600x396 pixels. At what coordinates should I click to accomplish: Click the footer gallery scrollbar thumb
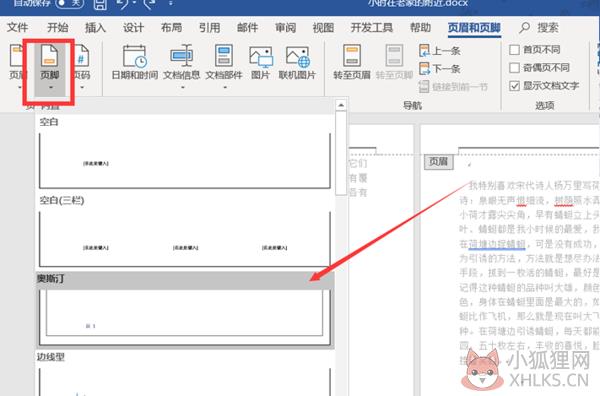click(x=341, y=153)
